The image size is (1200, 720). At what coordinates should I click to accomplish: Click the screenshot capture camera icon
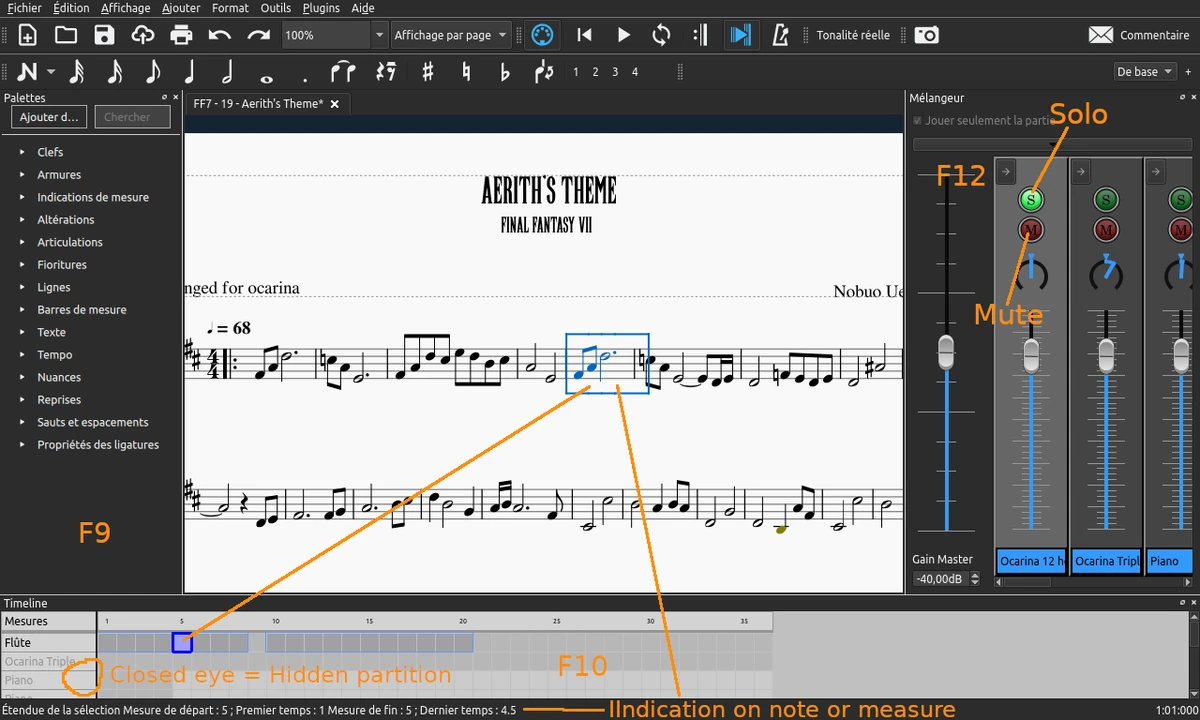click(x=926, y=34)
